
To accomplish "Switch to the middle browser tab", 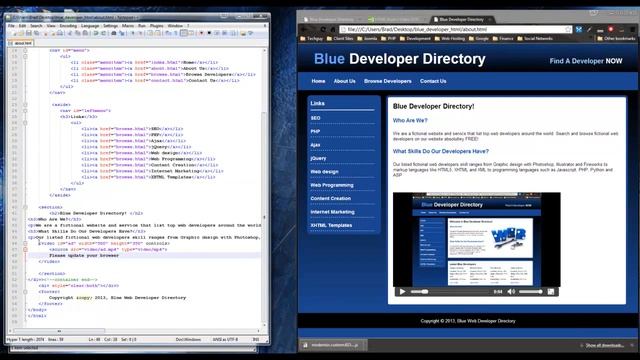I will pos(395,19).
